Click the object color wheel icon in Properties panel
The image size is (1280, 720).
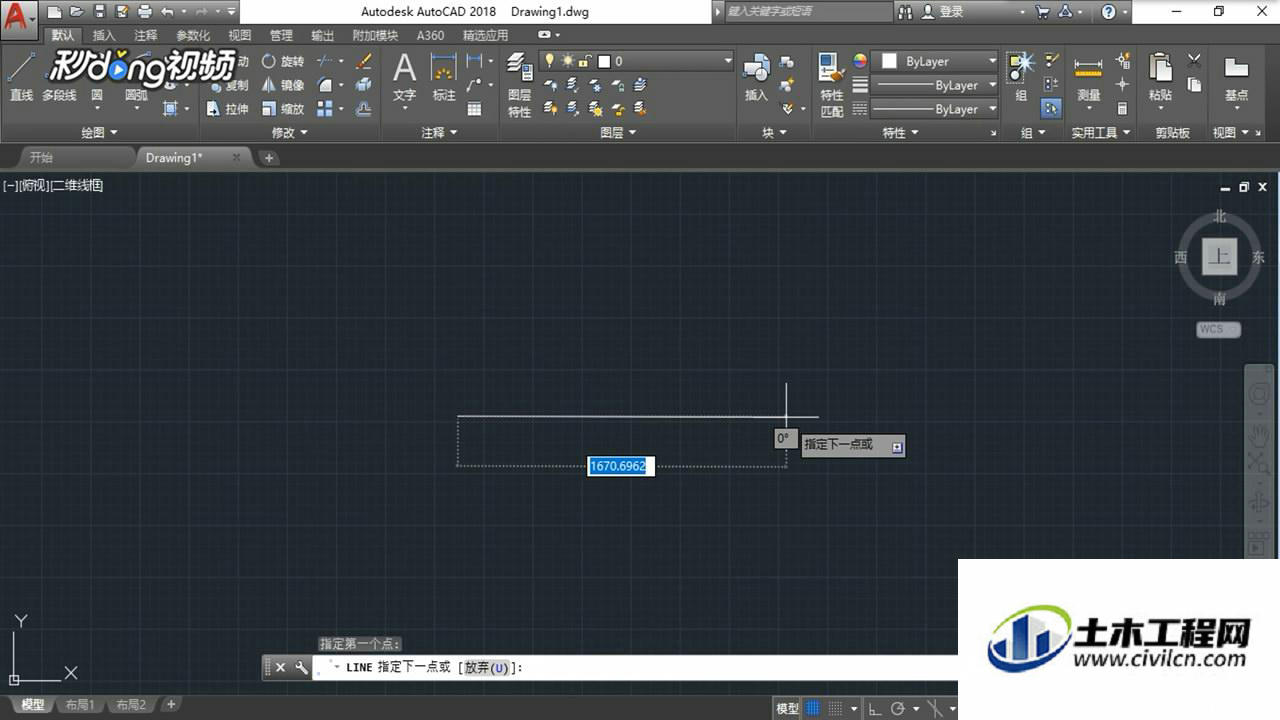click(860, 61)
